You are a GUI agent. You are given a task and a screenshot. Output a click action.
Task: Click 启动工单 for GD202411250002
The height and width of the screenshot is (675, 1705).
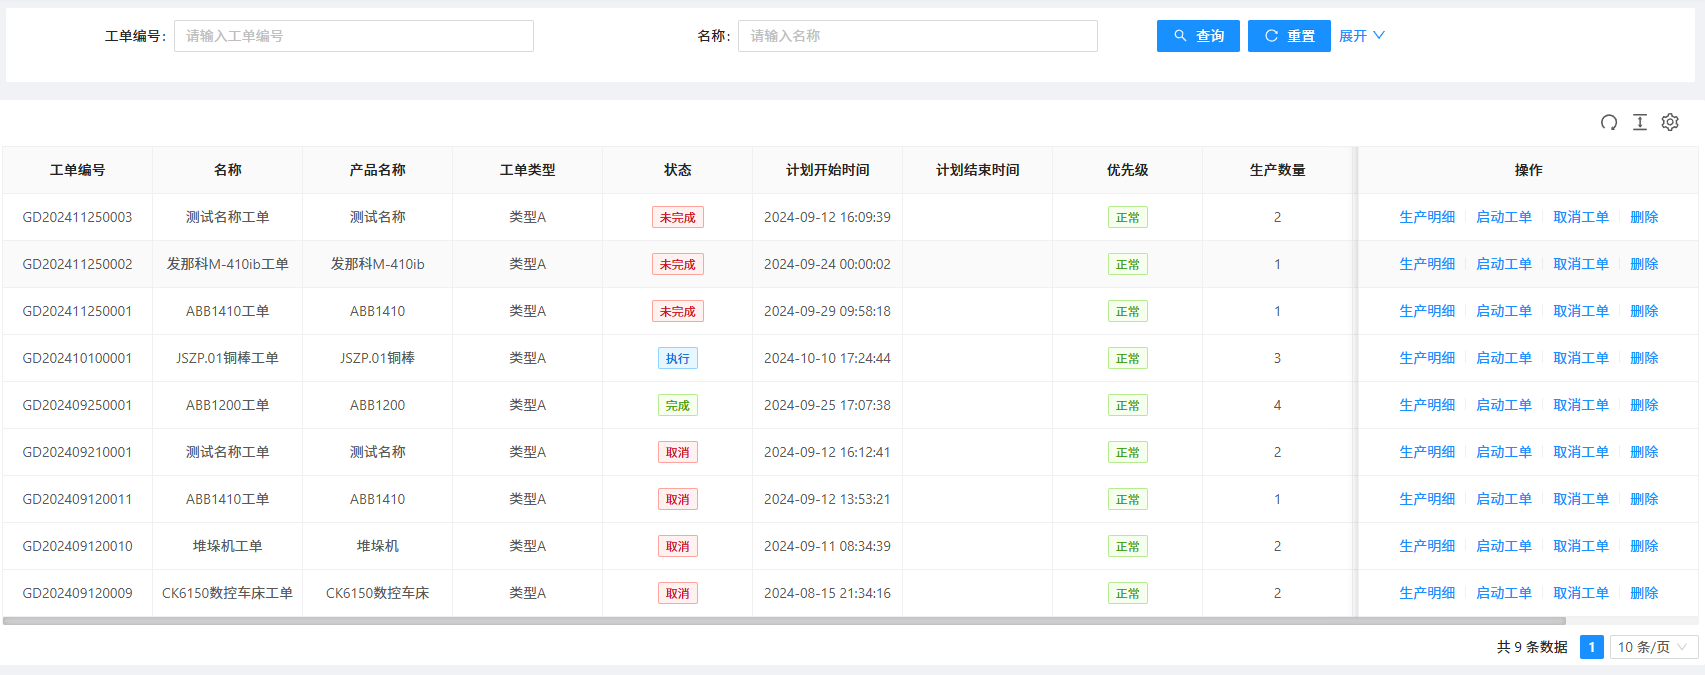coord(1504,264)
